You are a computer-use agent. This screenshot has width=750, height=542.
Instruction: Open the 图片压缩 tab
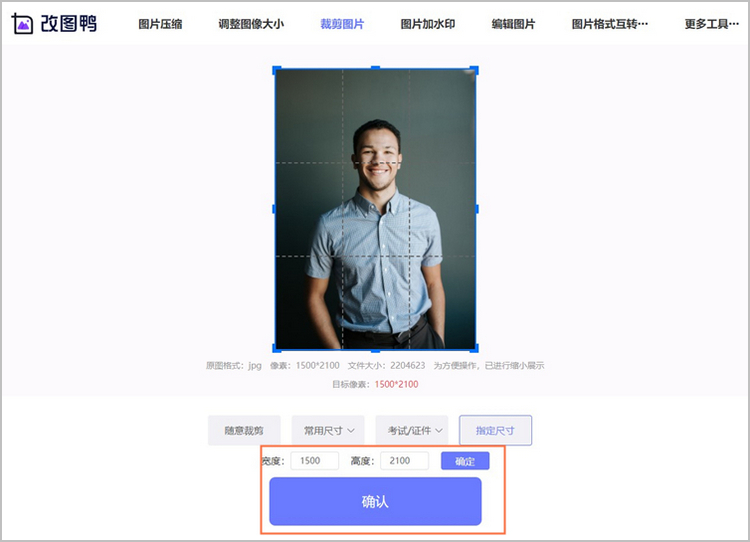coord(160,24)
